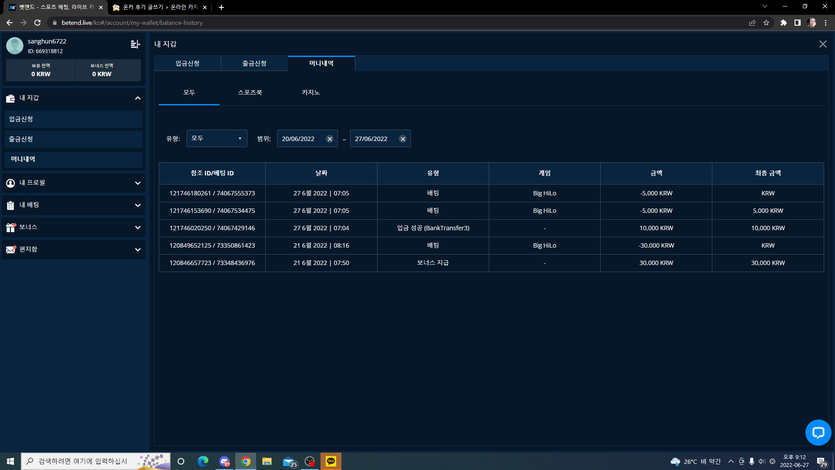Click the -30,000 KRW amount cell

click(656, 246)
